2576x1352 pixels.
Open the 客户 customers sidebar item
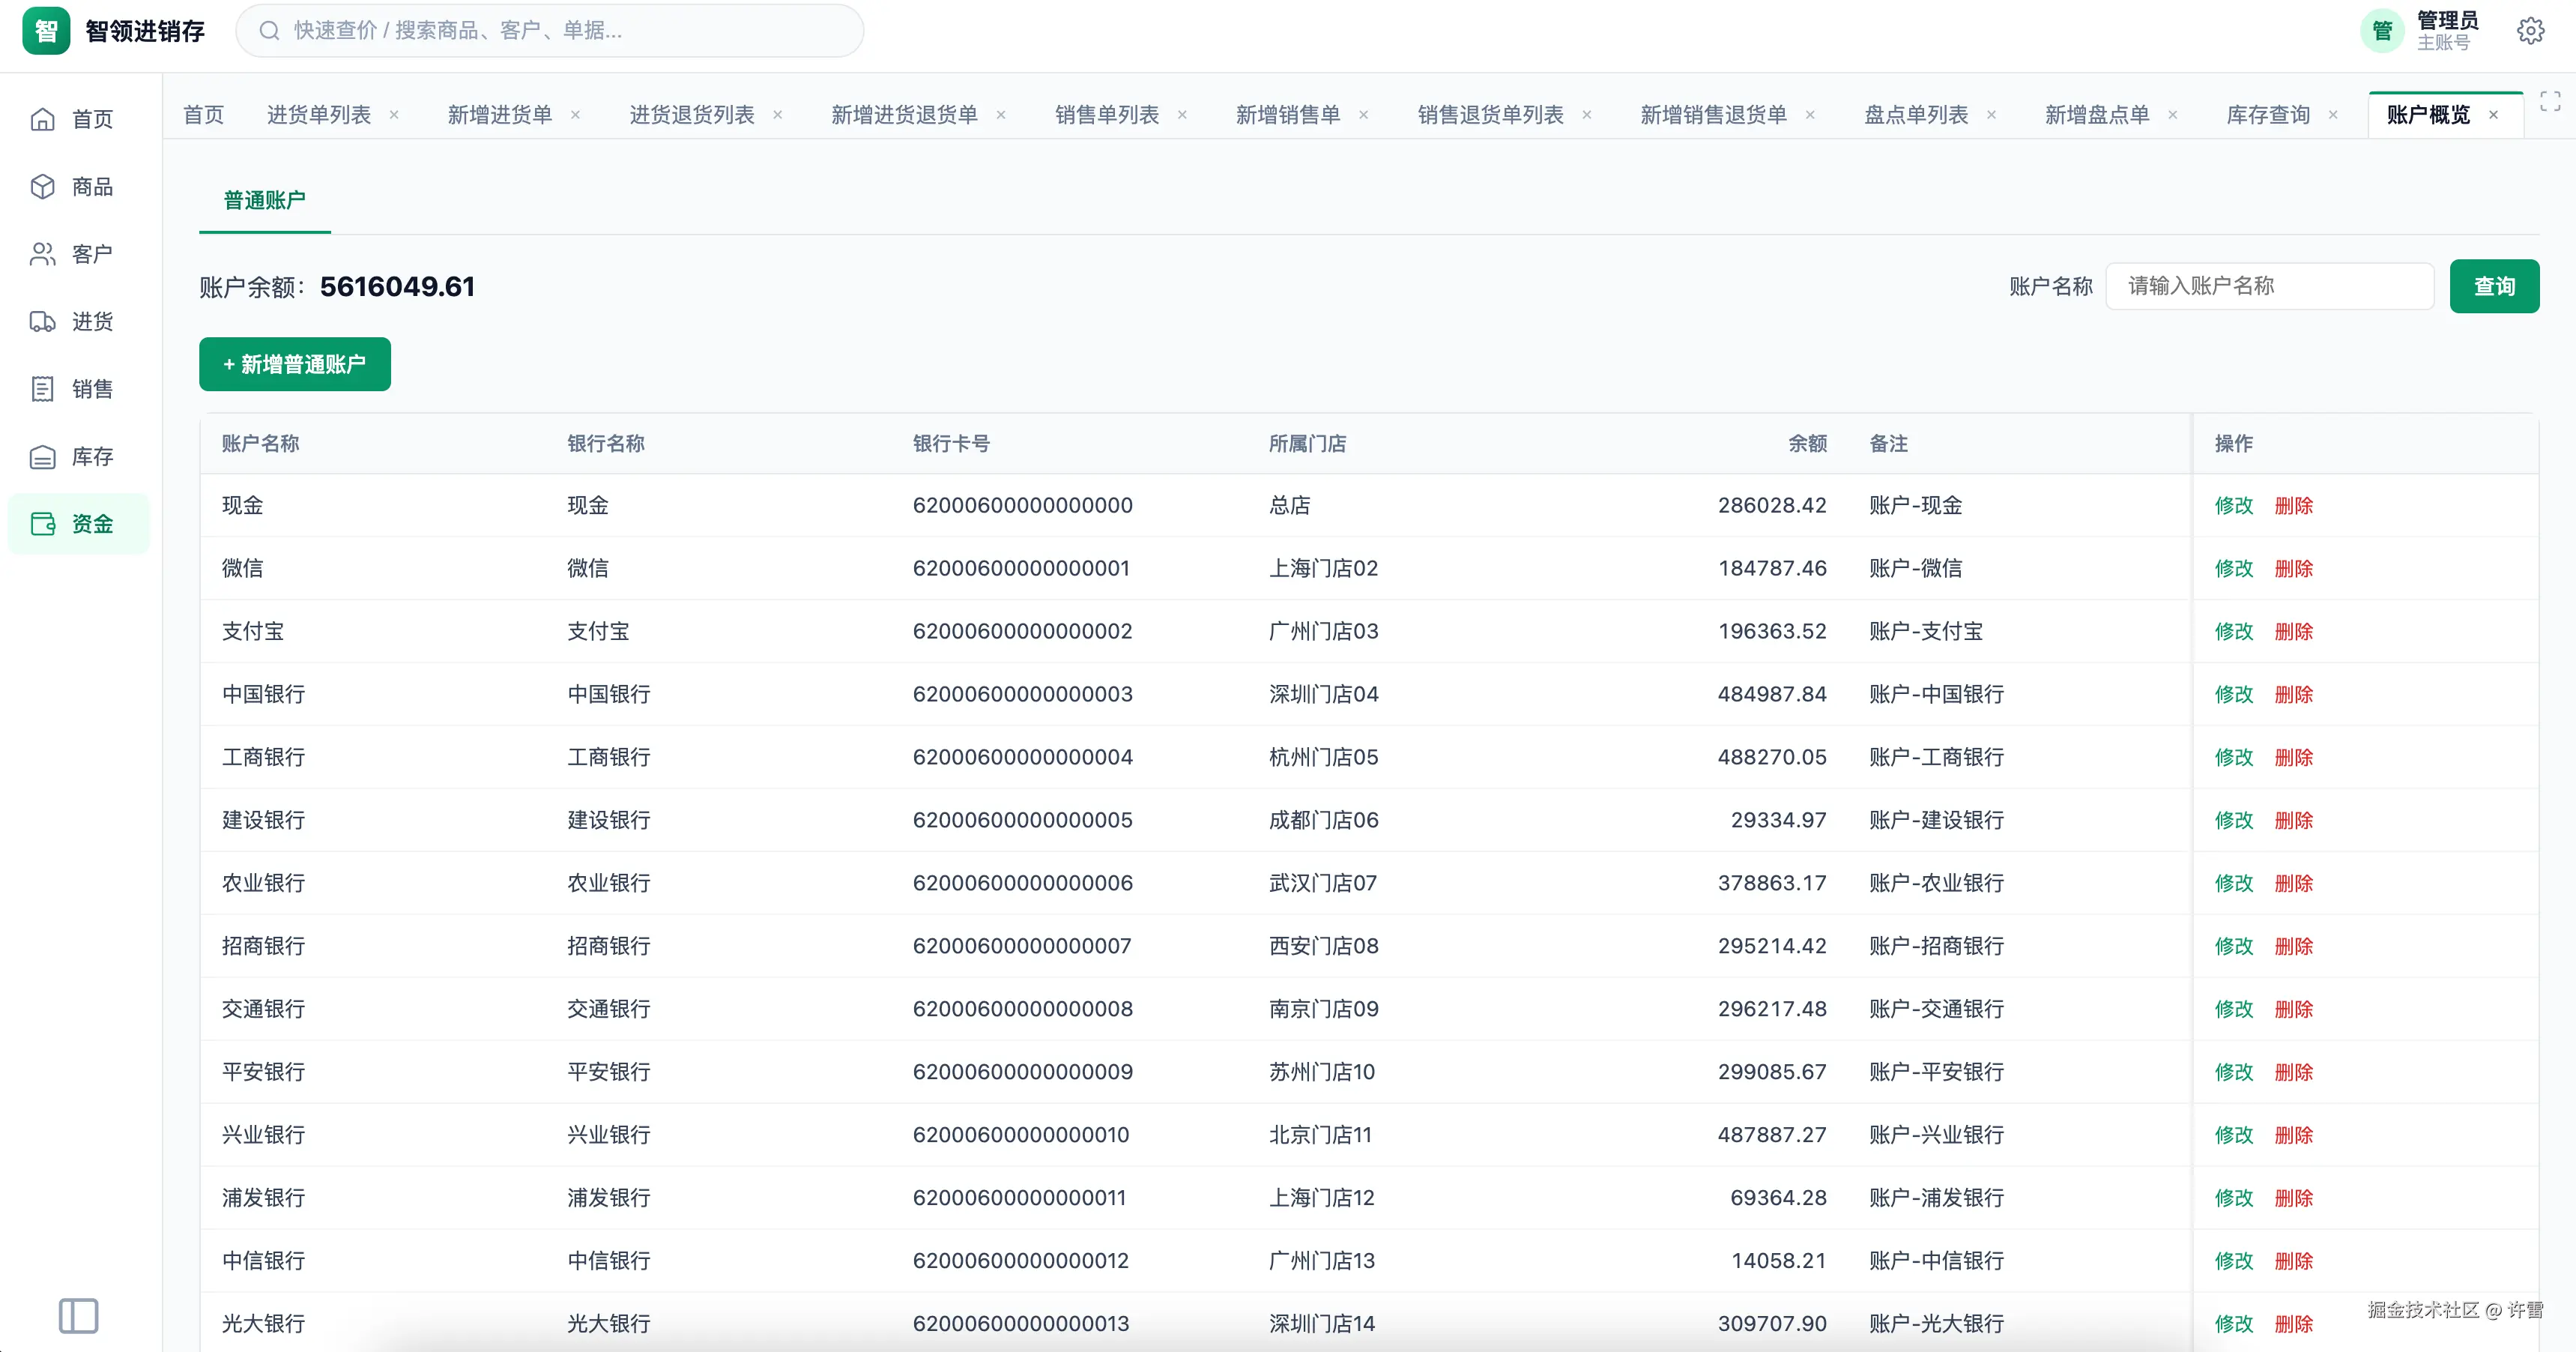point(78,254)
